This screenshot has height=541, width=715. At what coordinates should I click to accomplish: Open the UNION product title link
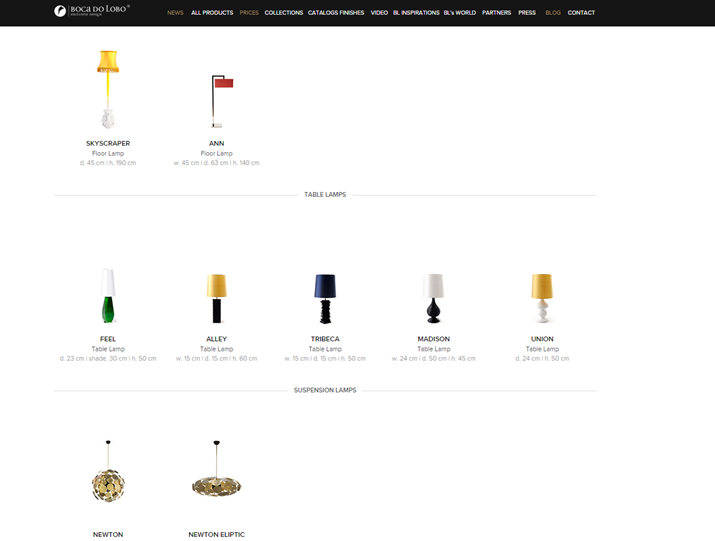(x=542, y=339)
